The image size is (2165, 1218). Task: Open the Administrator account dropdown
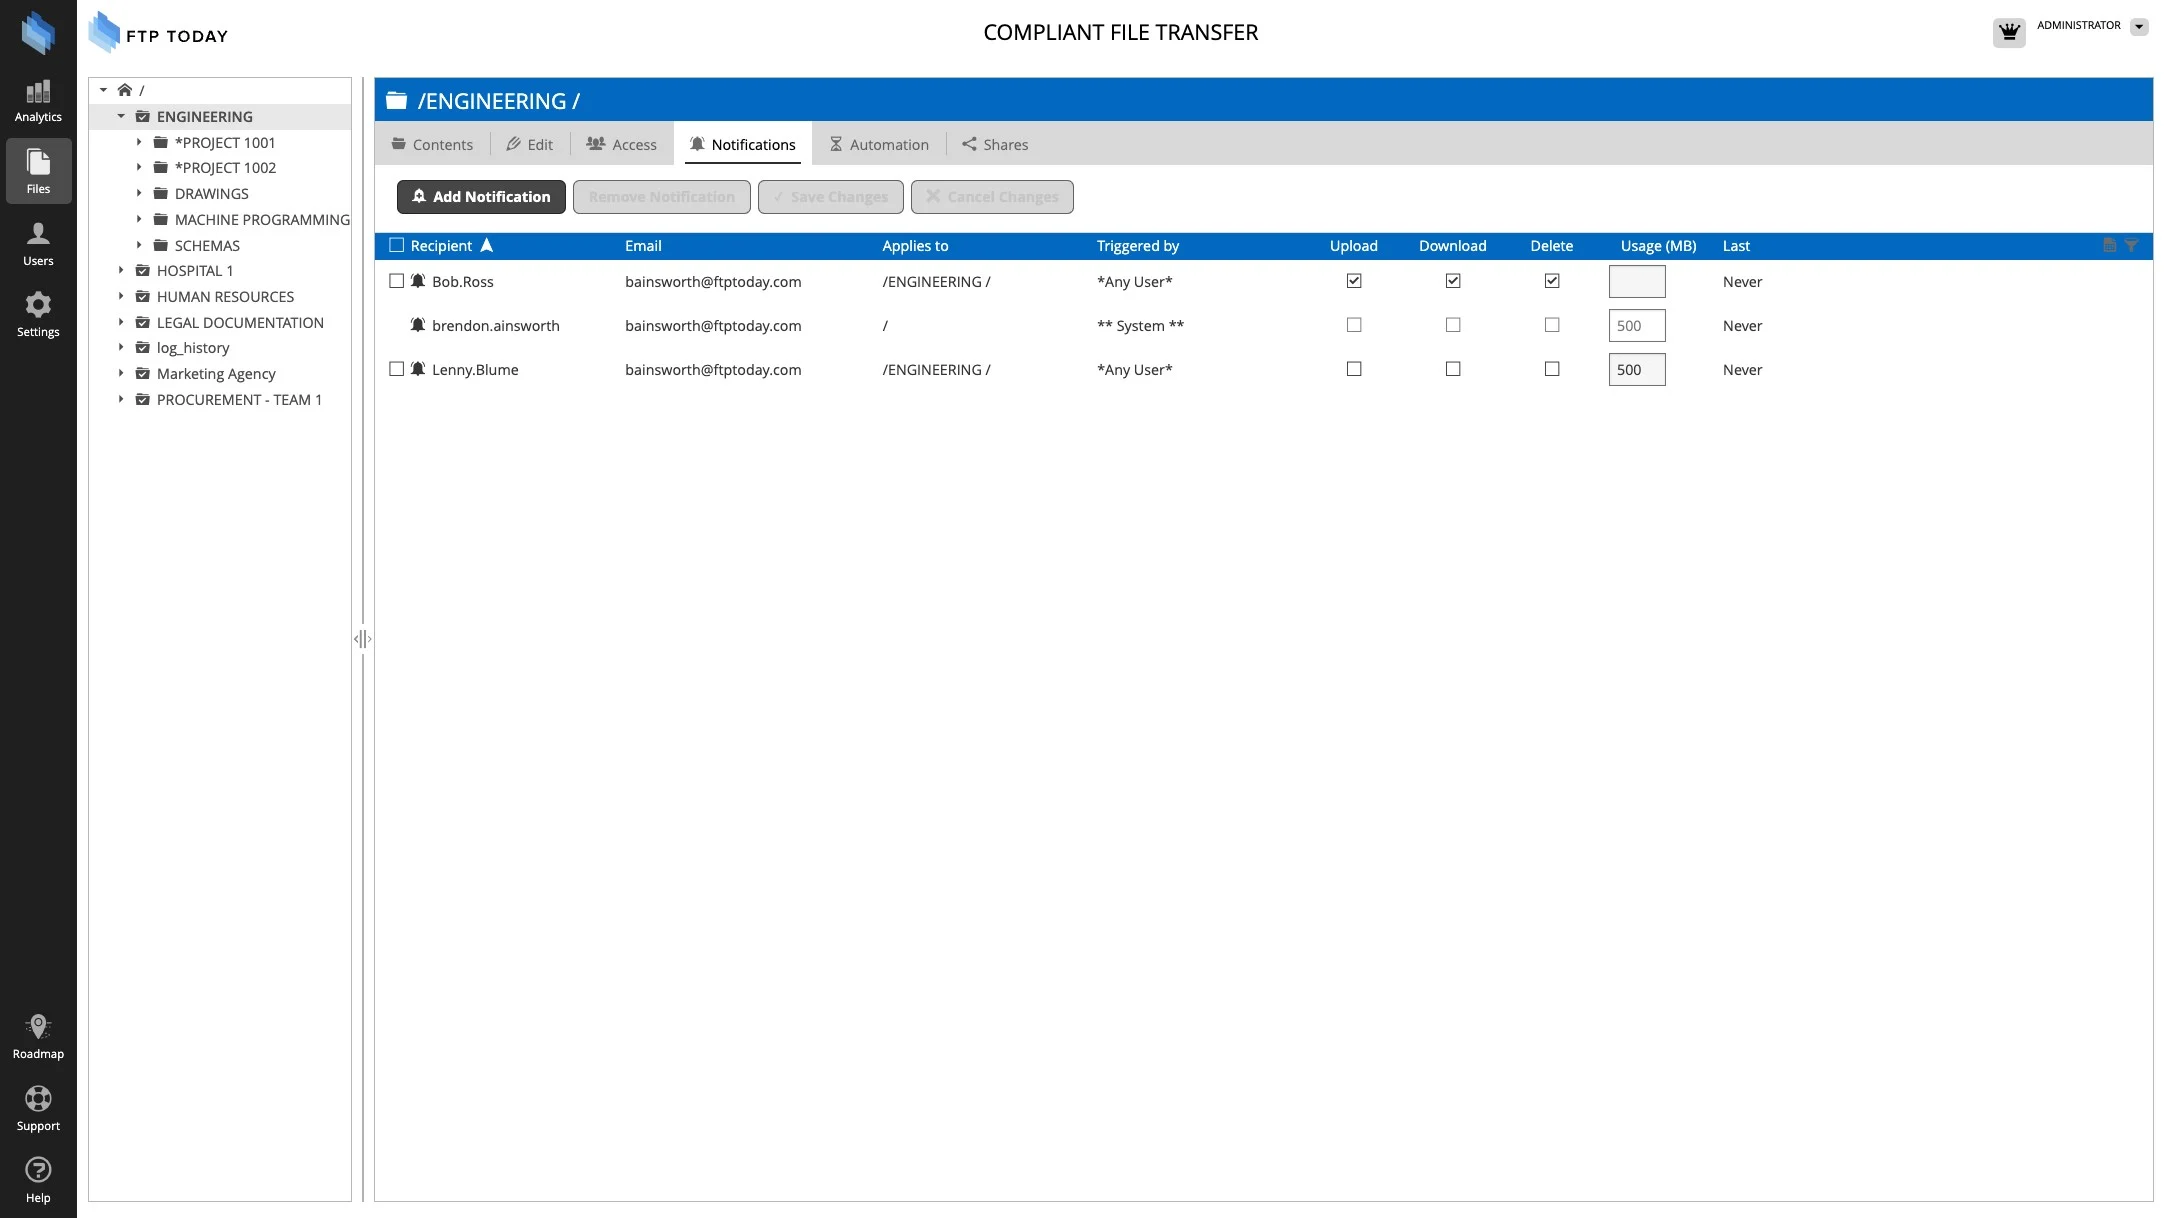(2139, 27)
